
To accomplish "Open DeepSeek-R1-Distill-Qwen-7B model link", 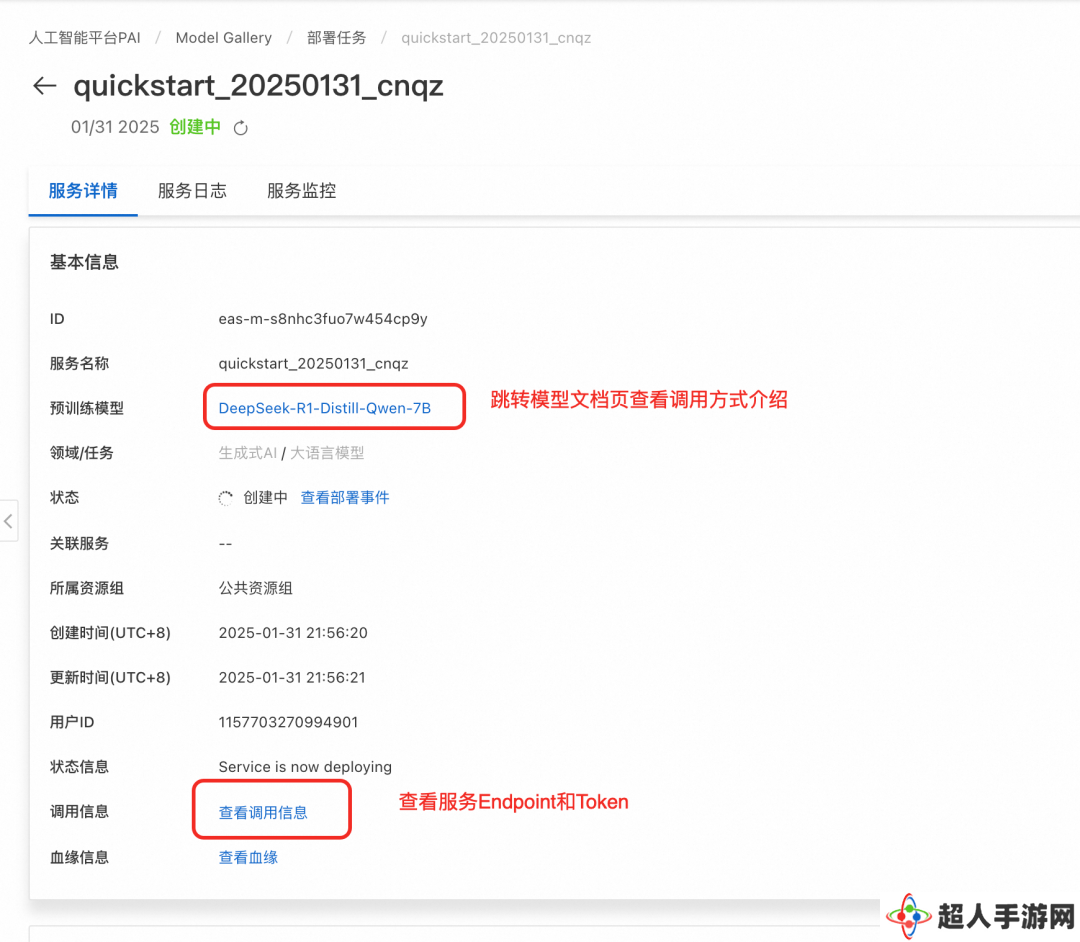I will [324, 408].
